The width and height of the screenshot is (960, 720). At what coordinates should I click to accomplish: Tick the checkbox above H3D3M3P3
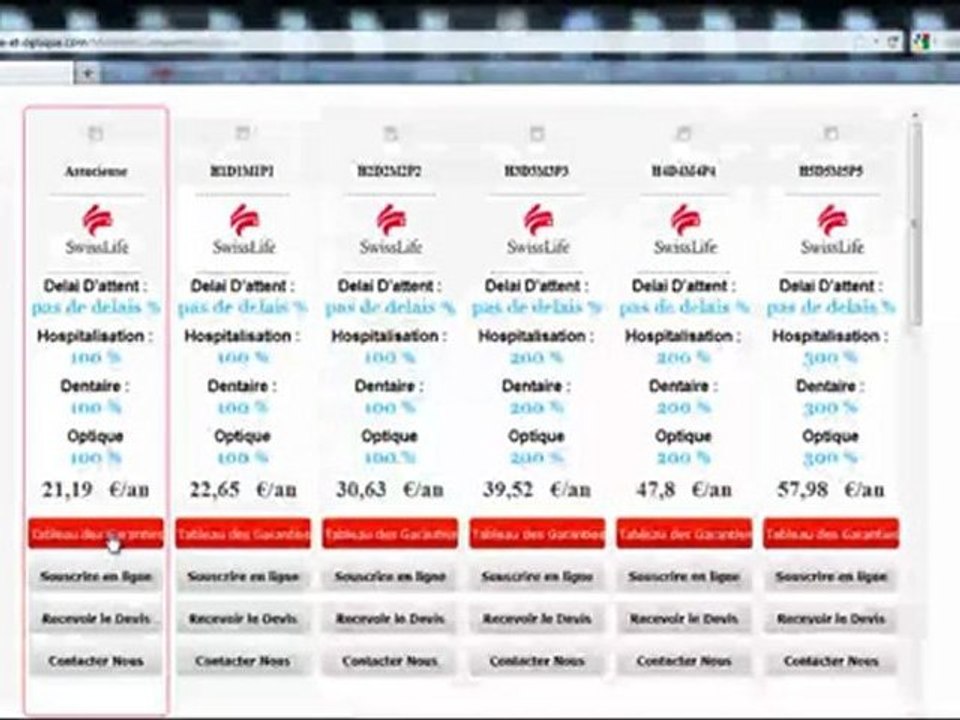point(537,133)
